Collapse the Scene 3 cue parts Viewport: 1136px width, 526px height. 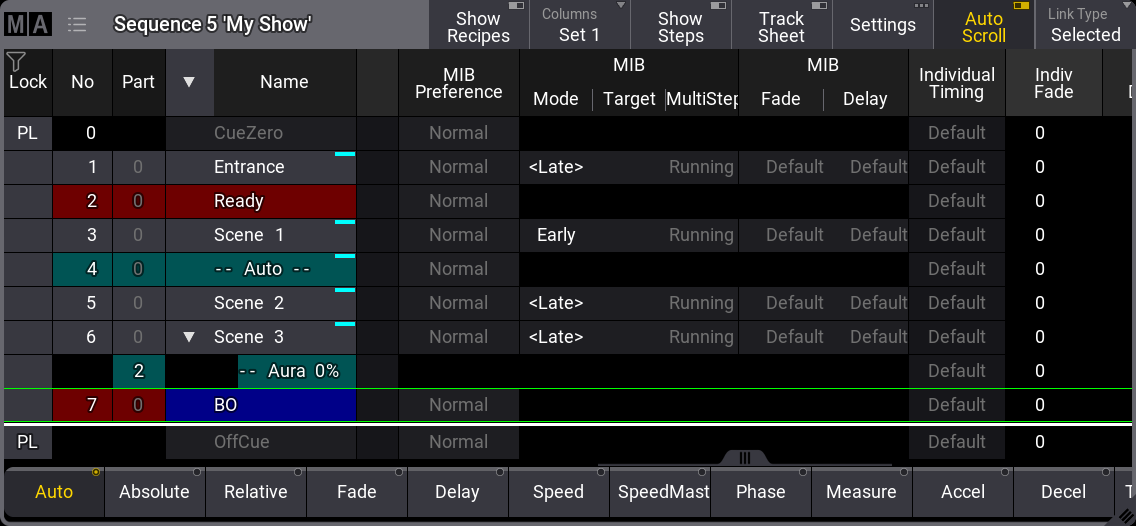189,337
